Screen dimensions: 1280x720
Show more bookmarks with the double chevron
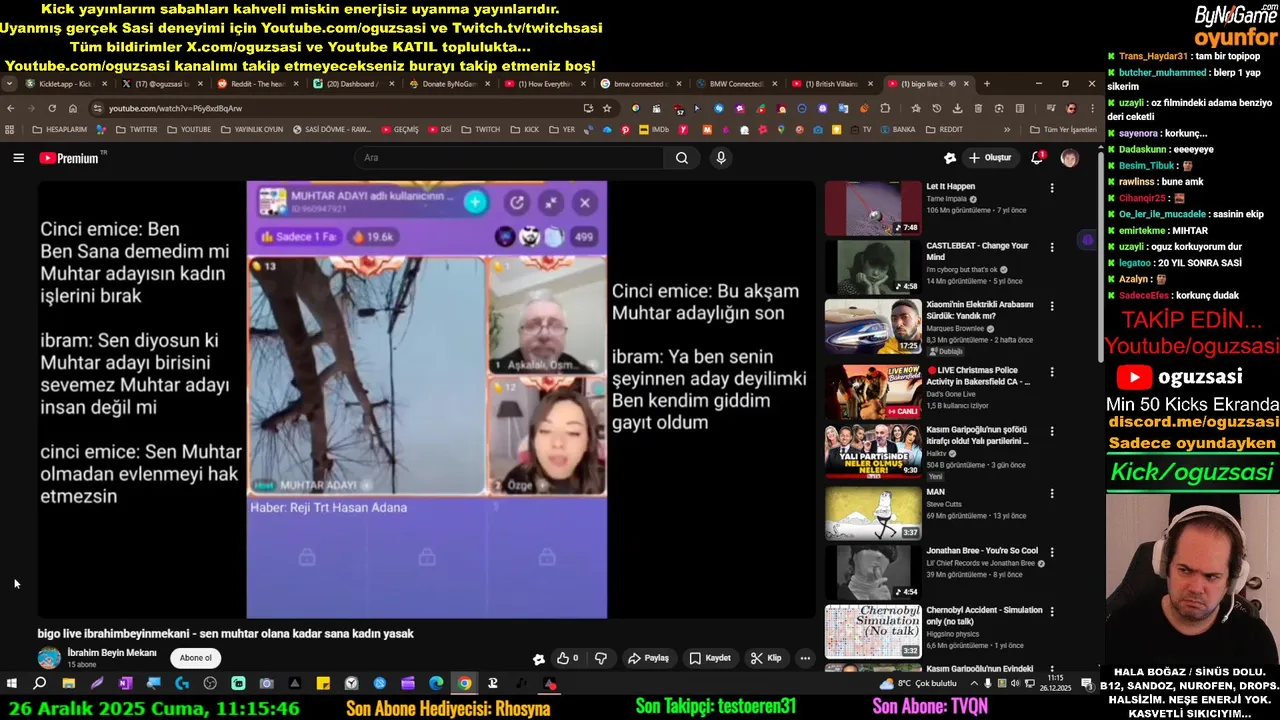coord(1007,129)
